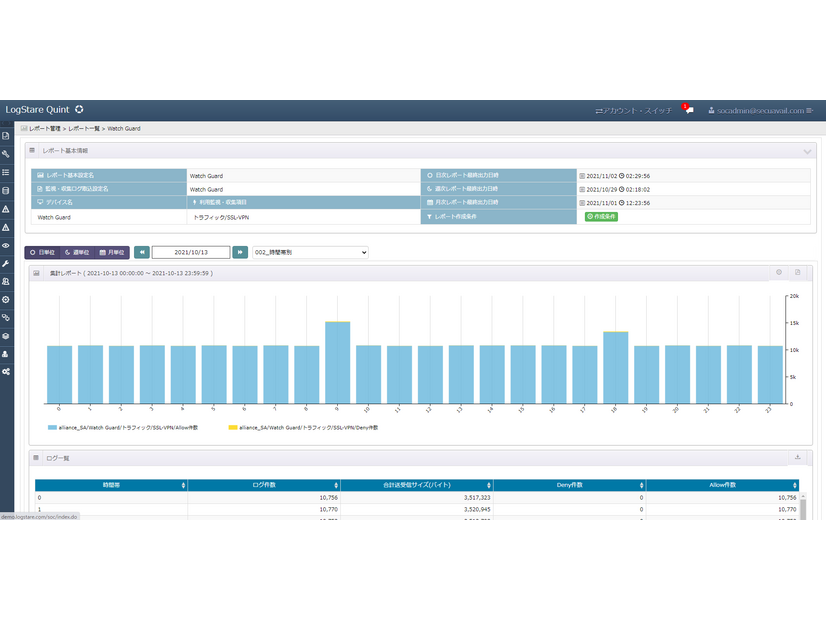Go to previous date with rewind button
826x620 pixels.
[x=142, y=252]
